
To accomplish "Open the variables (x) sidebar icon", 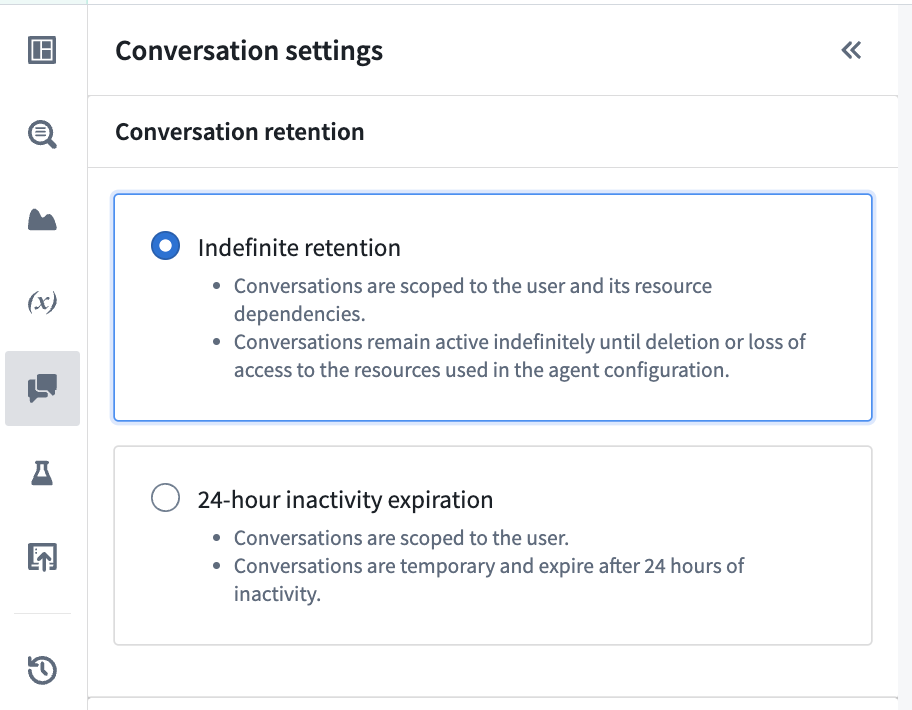I will point(42,302).
